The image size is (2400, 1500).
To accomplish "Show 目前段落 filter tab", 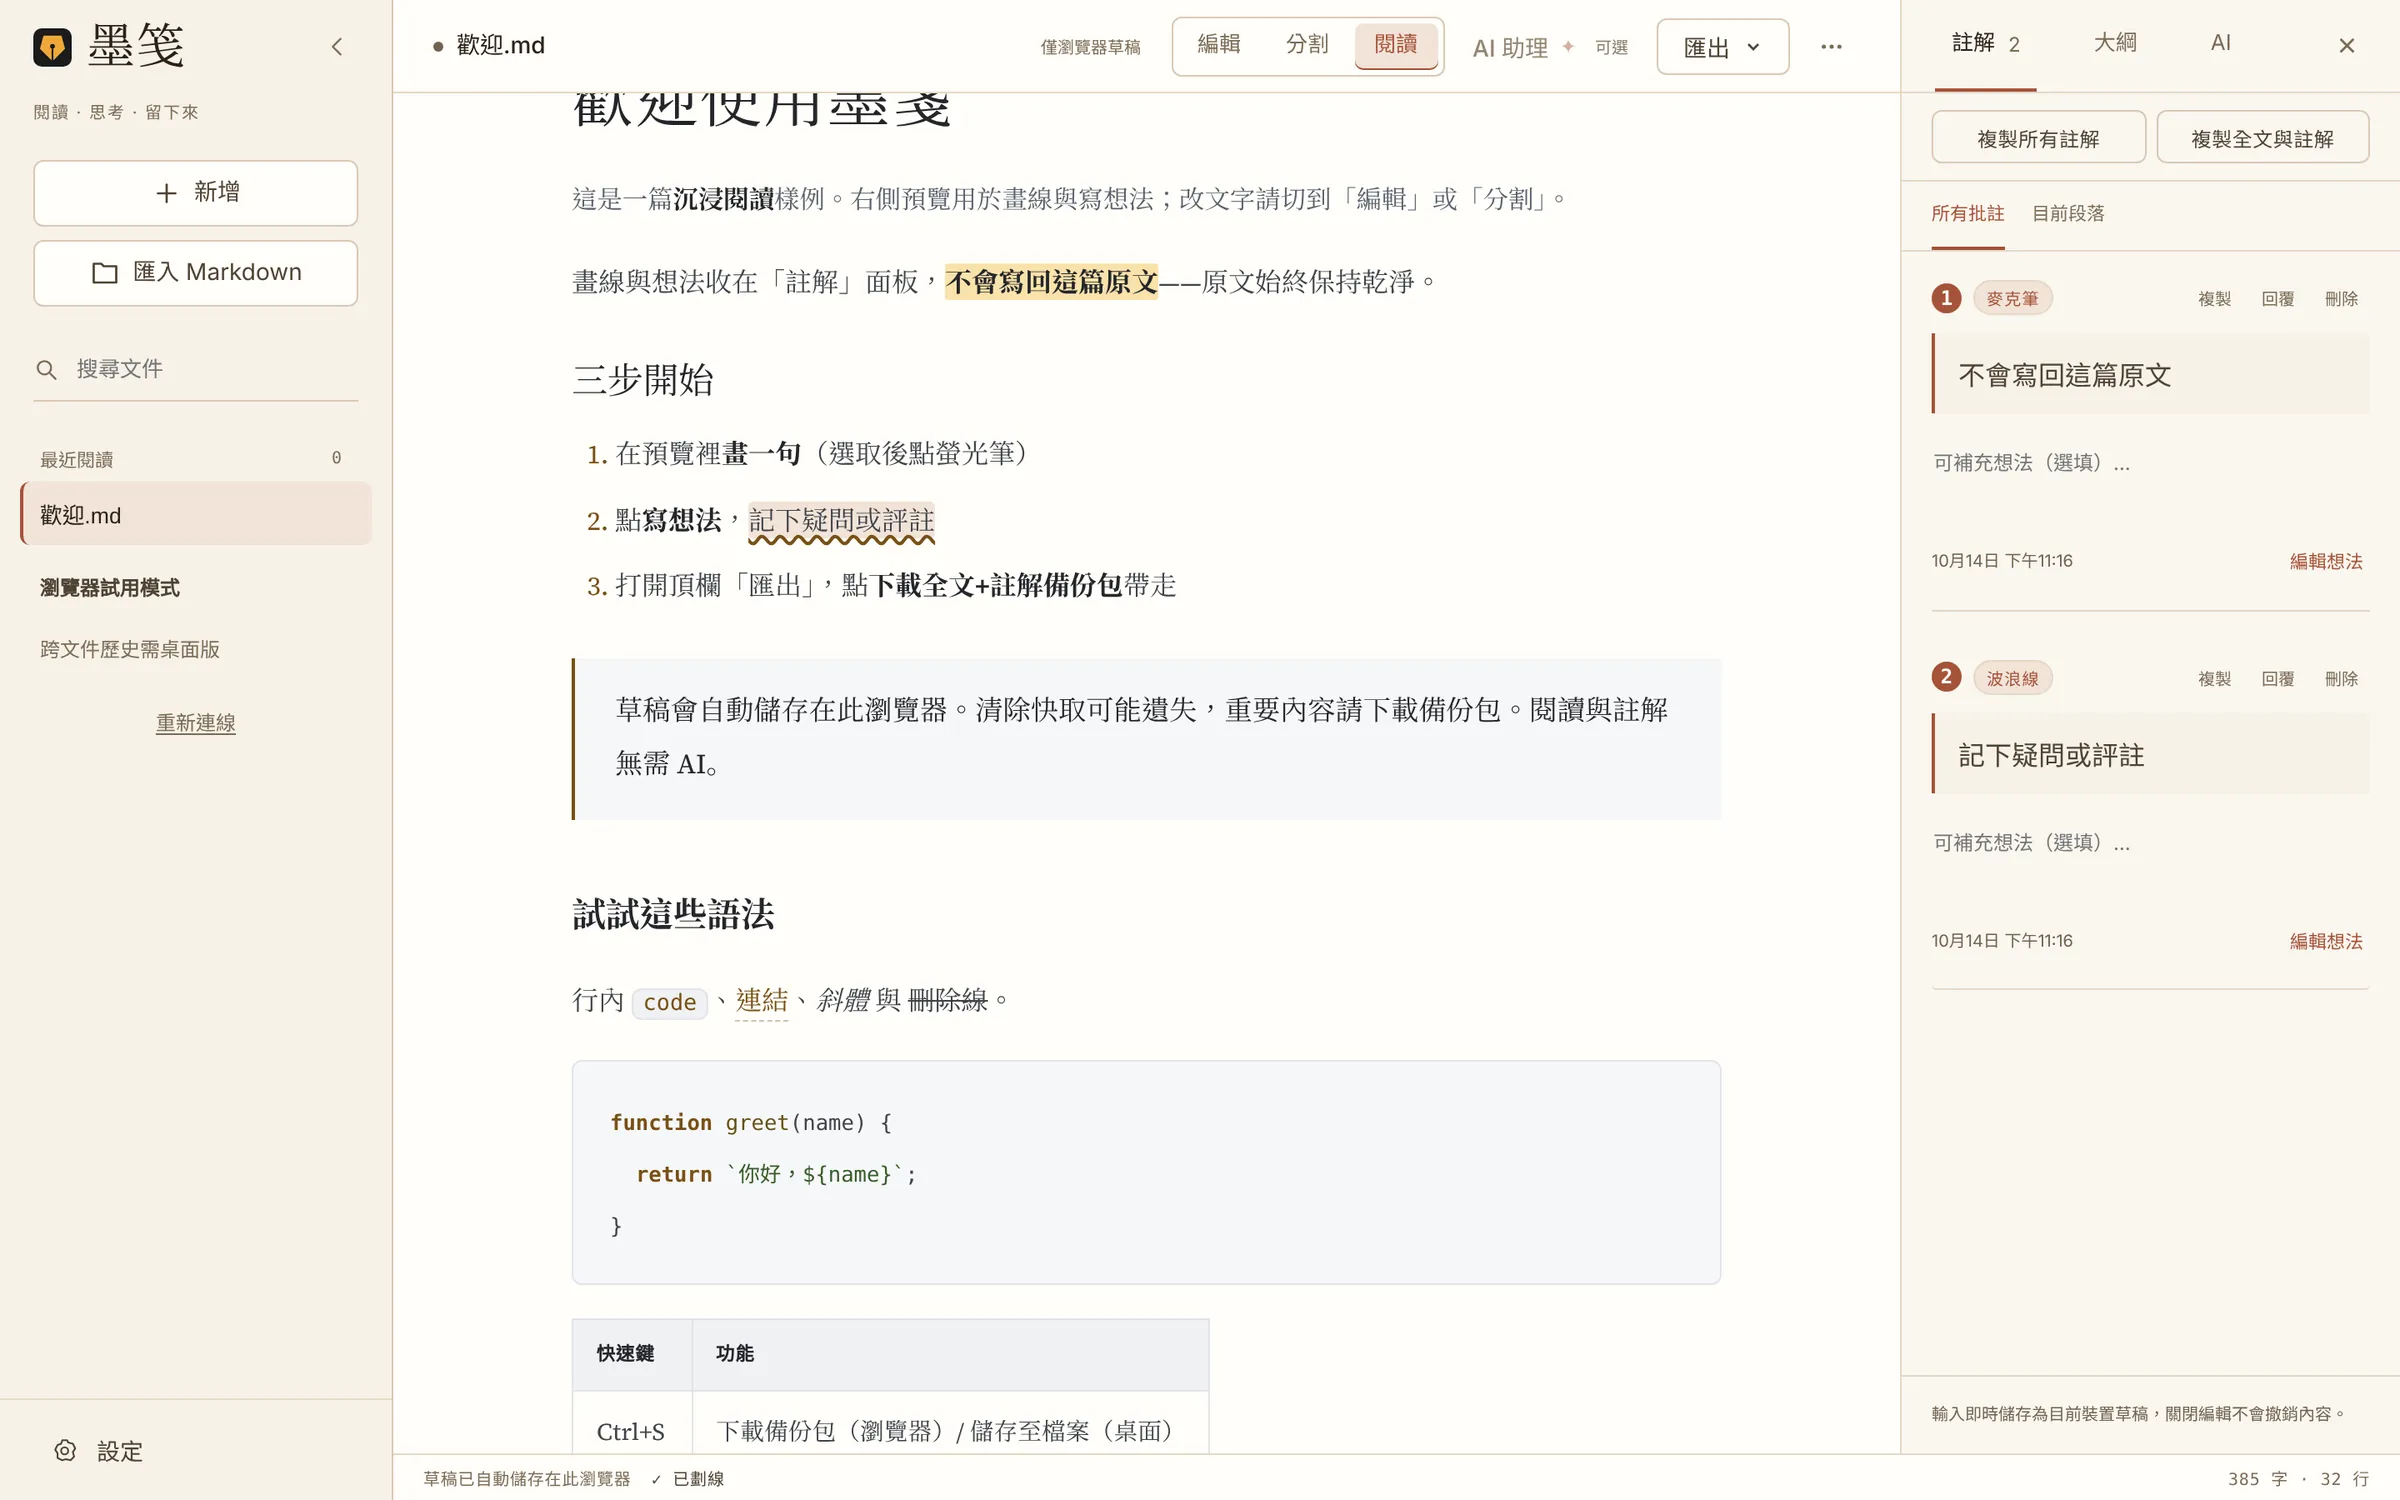I will [x=2068, y=214].
